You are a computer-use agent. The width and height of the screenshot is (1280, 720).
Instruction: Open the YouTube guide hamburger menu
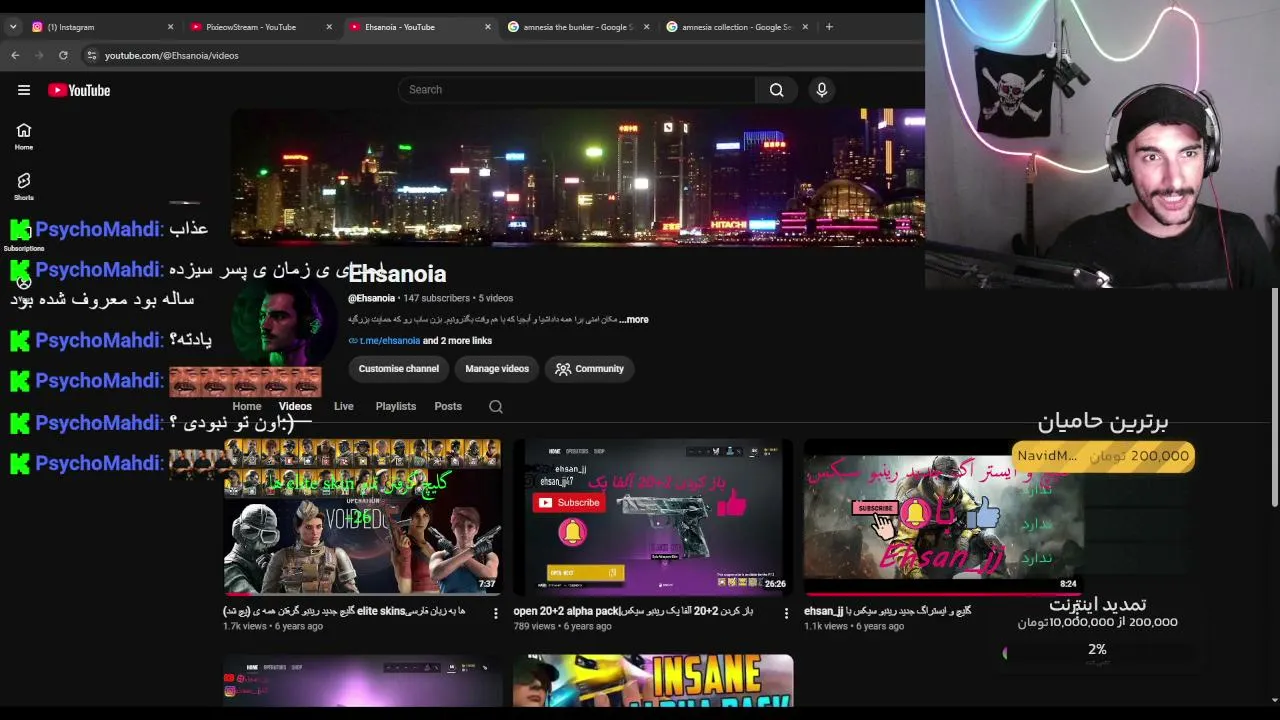pyautogui.click(x=24, y=90)
